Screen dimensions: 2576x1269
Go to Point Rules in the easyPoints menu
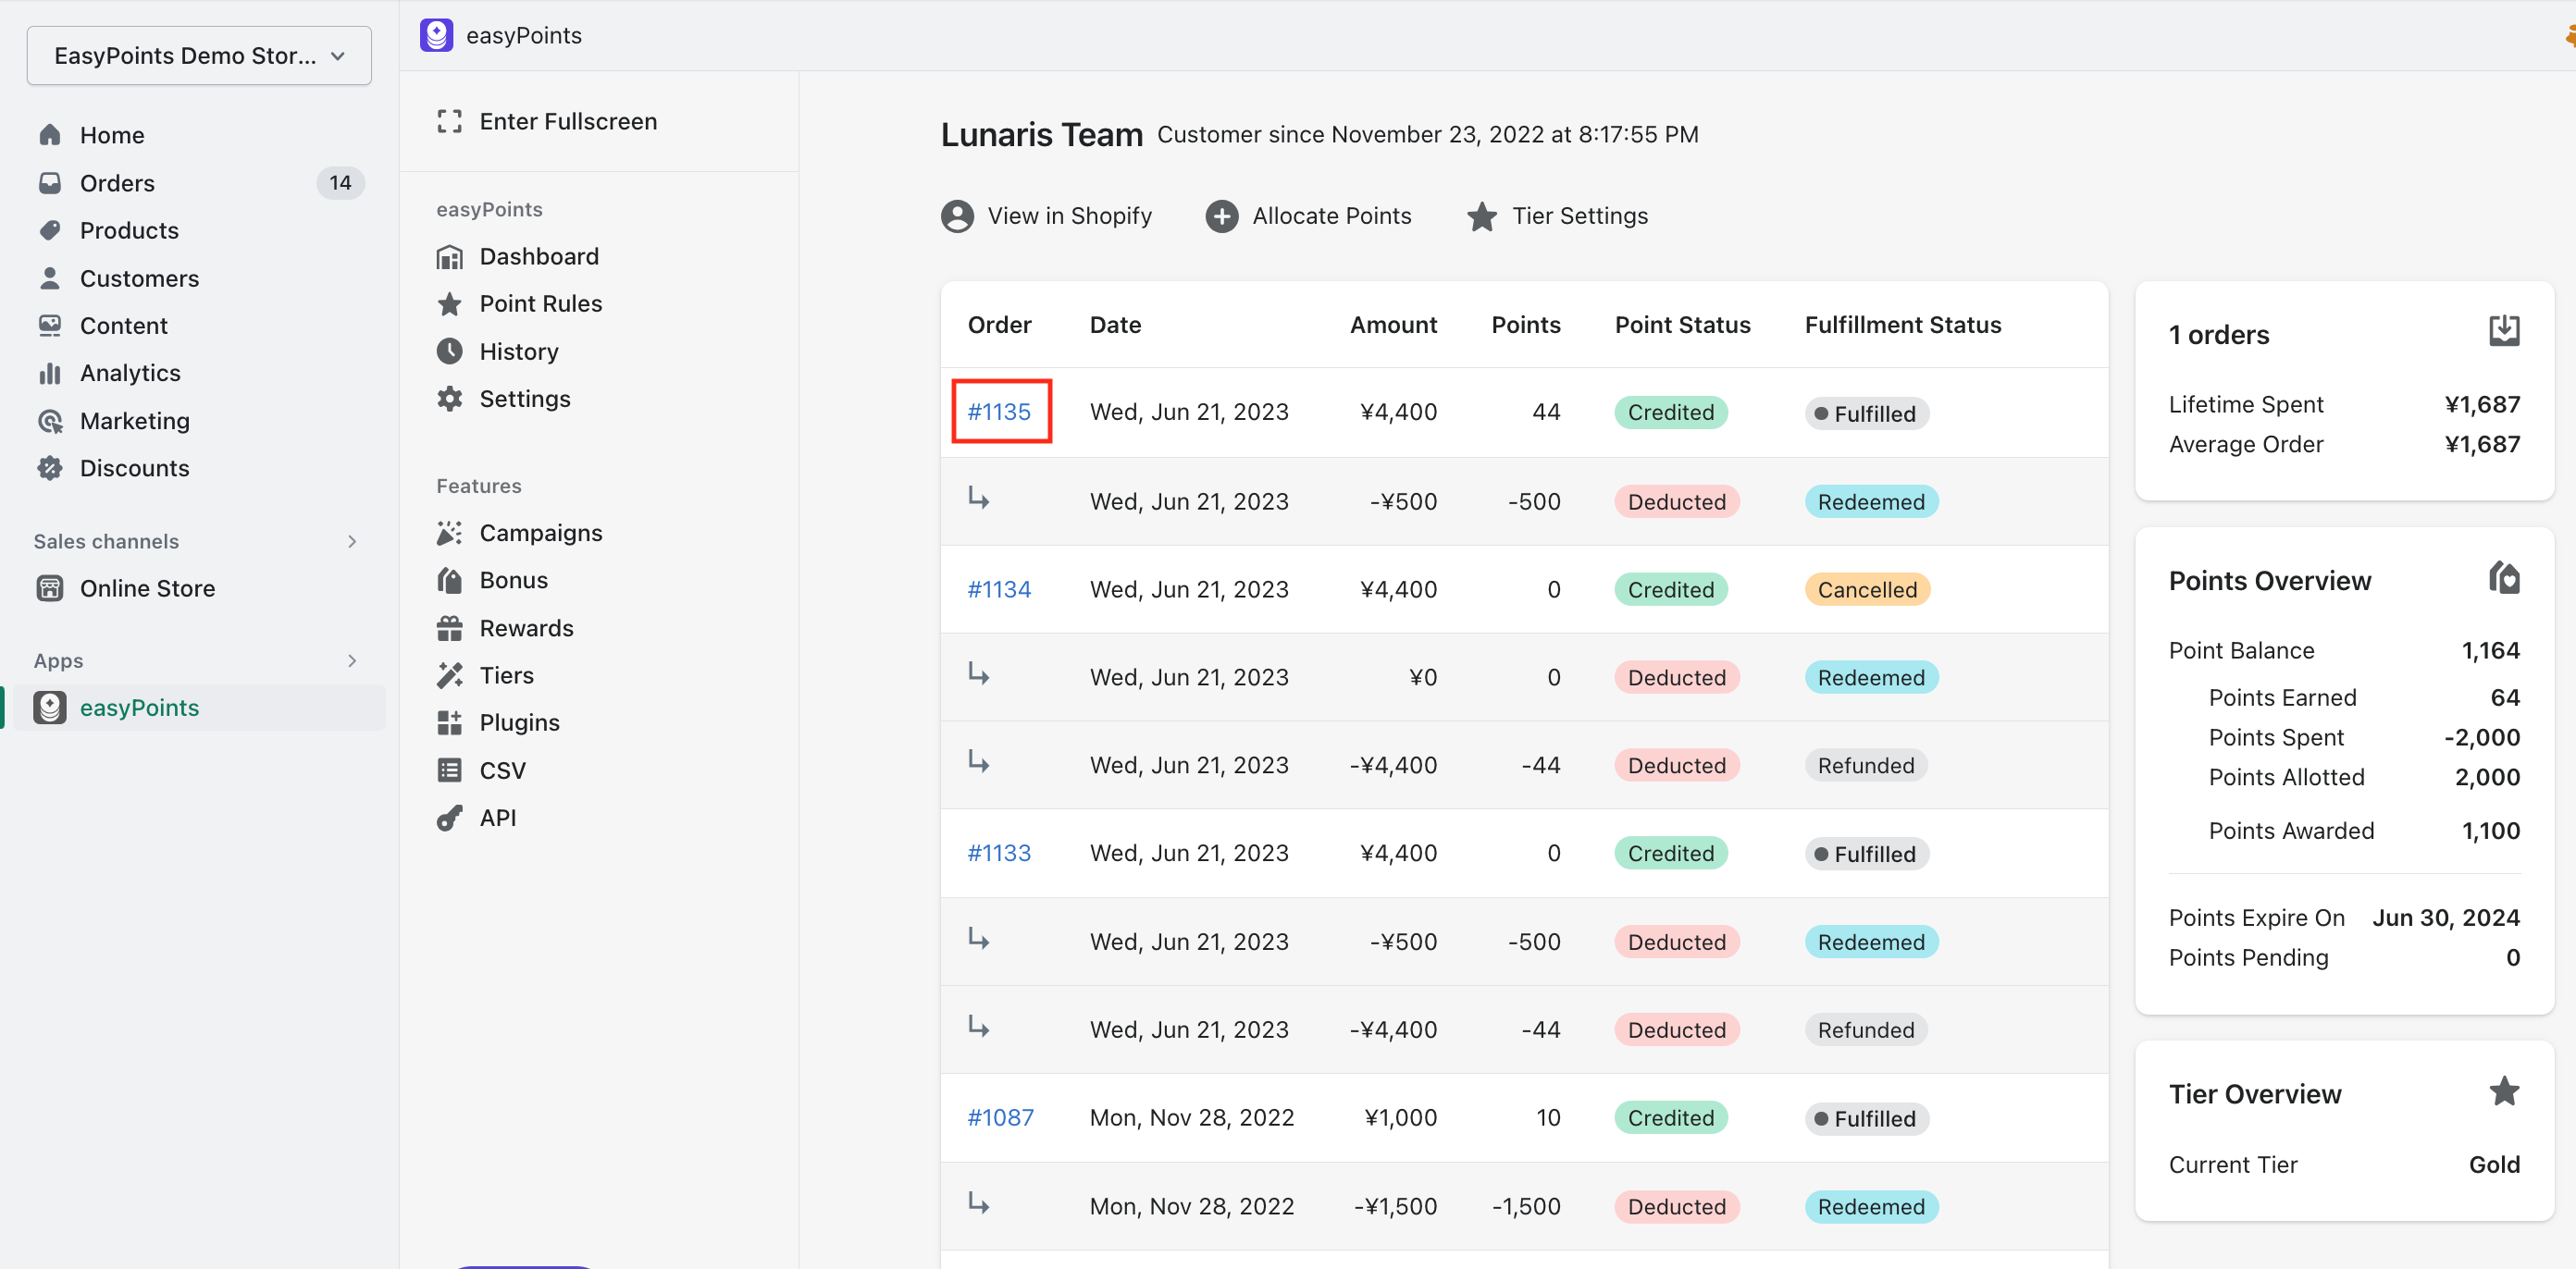pyautogui.click(x=540, y=303)
